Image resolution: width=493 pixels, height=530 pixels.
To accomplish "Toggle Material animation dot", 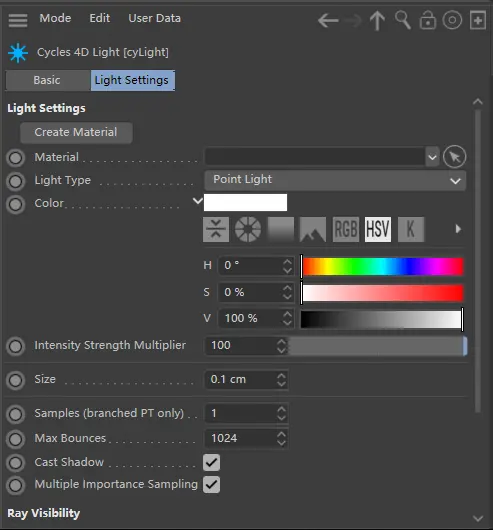I will pyautogui.click(x=16, y=158).
